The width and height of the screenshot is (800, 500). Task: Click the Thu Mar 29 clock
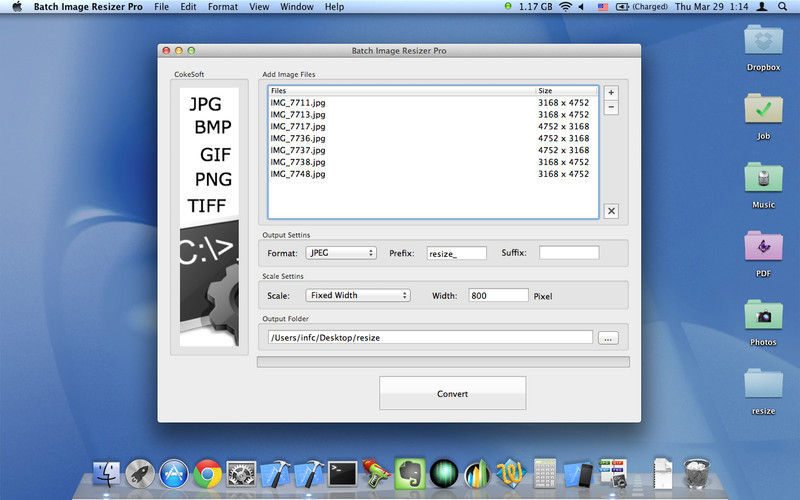(711, 7)
